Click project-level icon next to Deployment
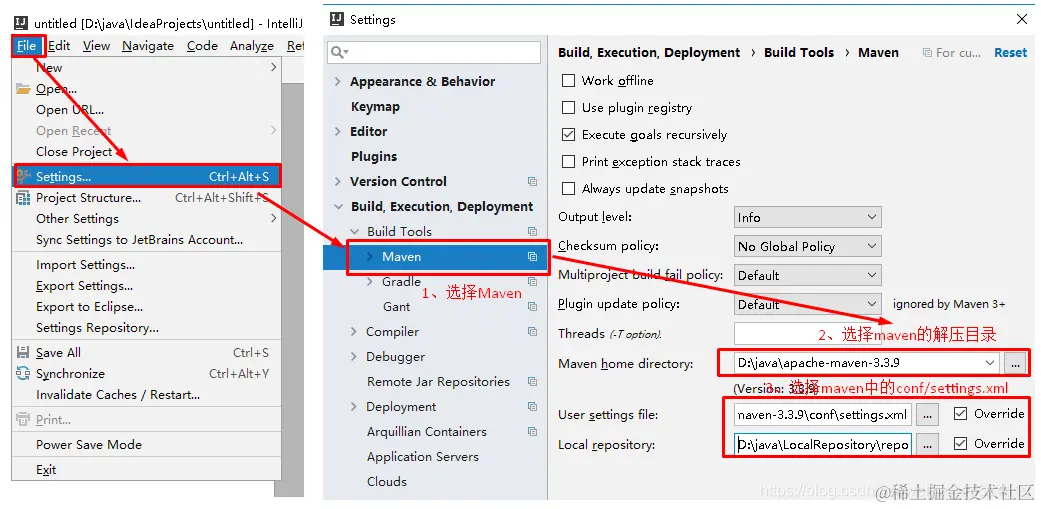1041x509 pixels. [532, 407]
